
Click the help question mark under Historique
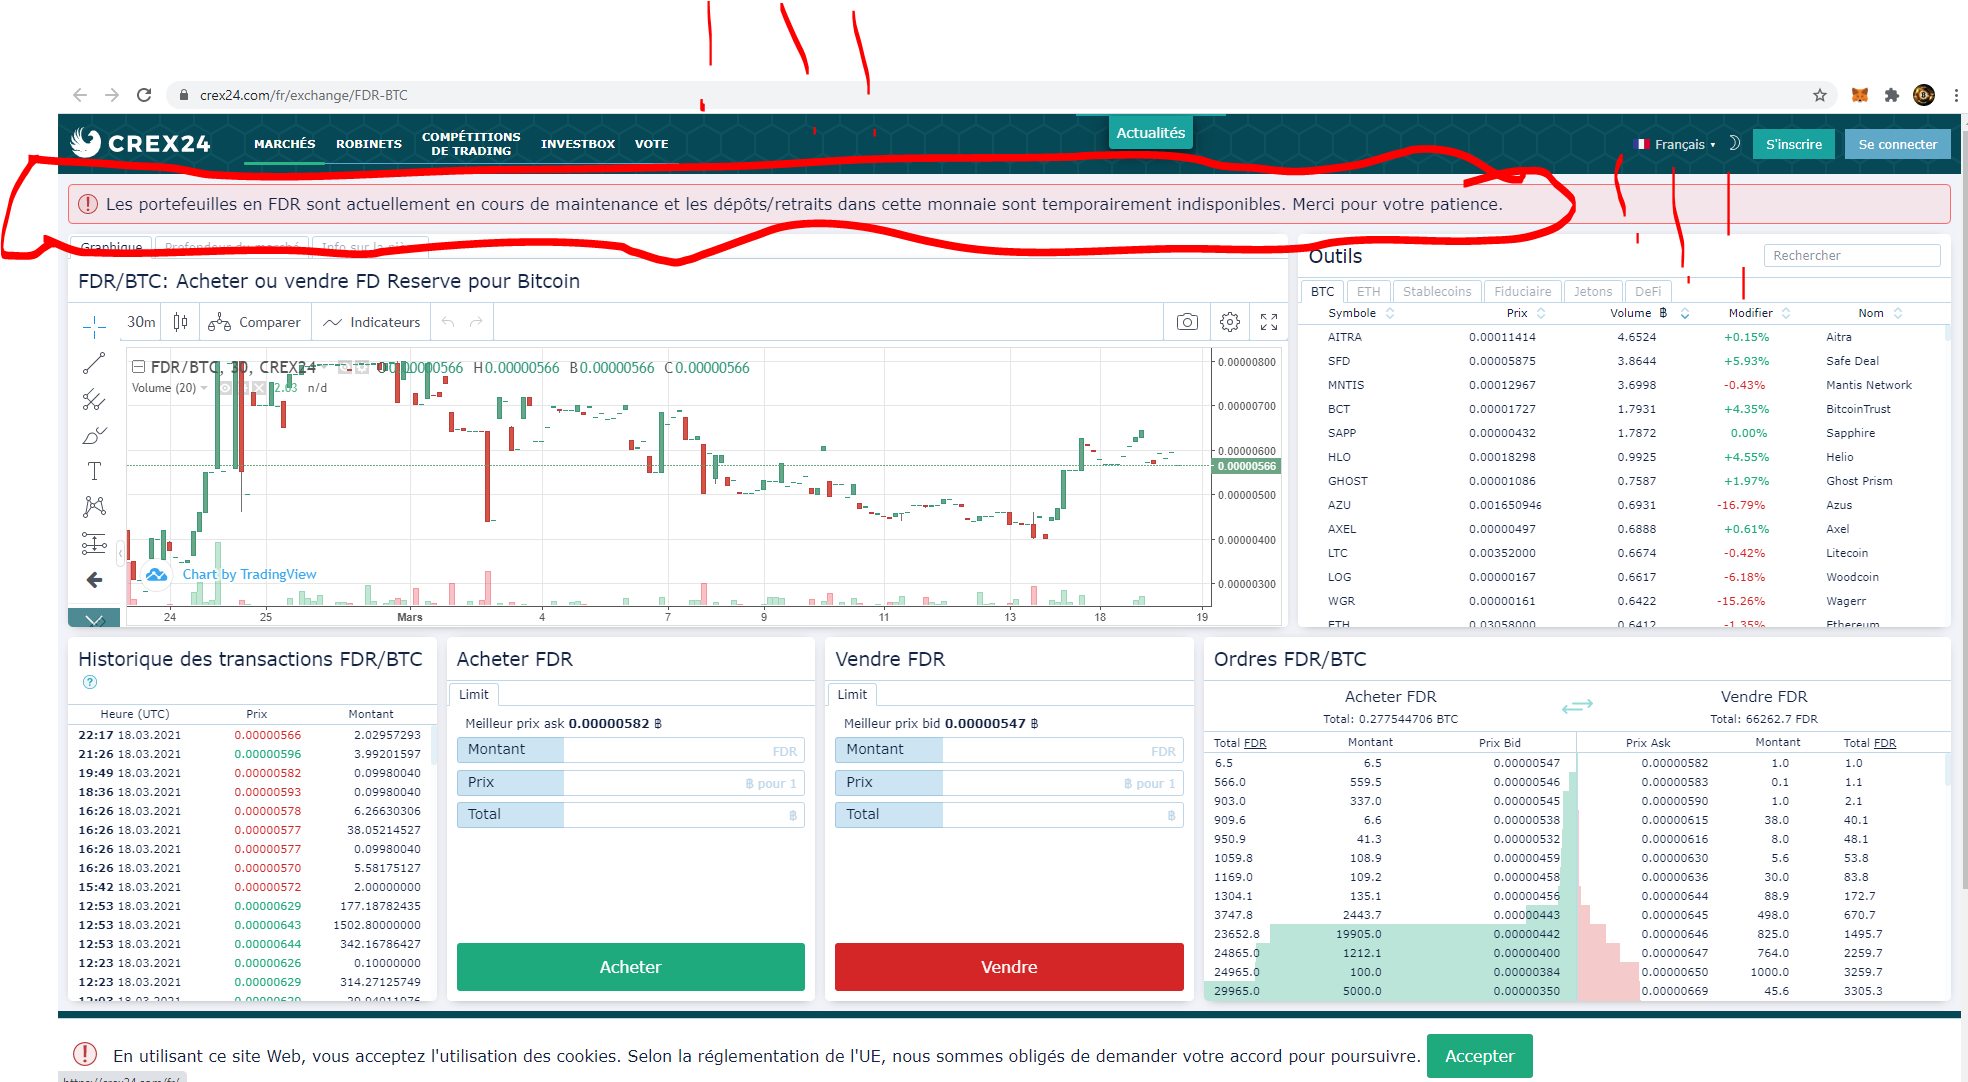[90, 682]
